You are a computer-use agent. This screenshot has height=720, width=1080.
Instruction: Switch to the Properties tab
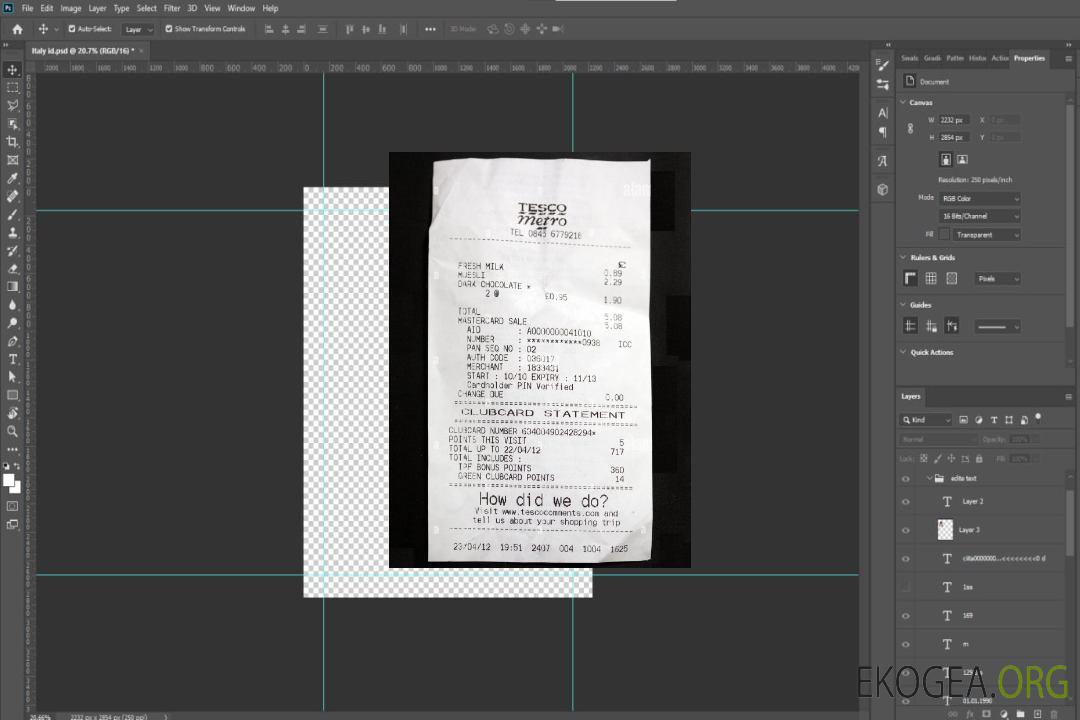pyautogui.click(x=1029, y=58)
